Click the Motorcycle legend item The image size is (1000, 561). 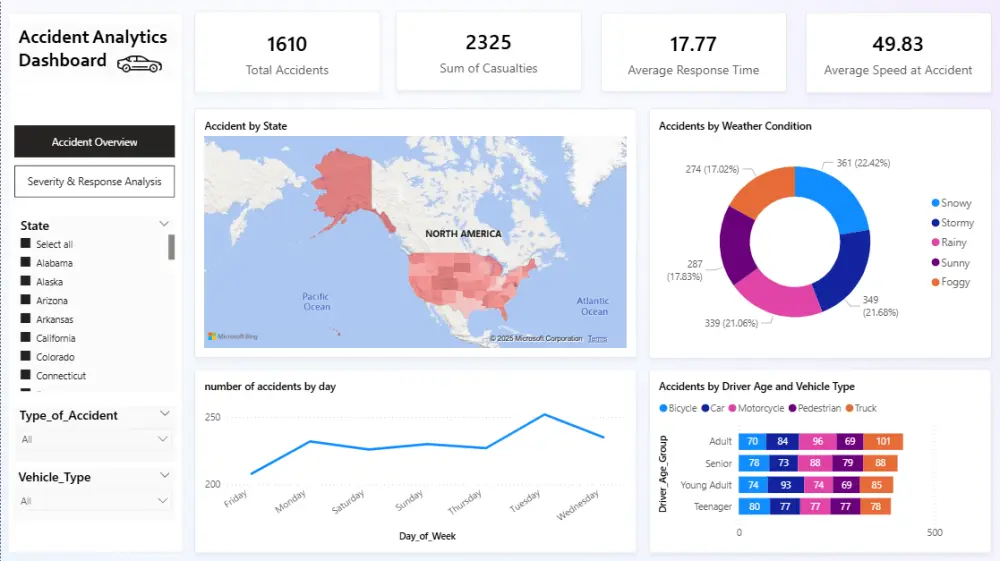[756, 408]
